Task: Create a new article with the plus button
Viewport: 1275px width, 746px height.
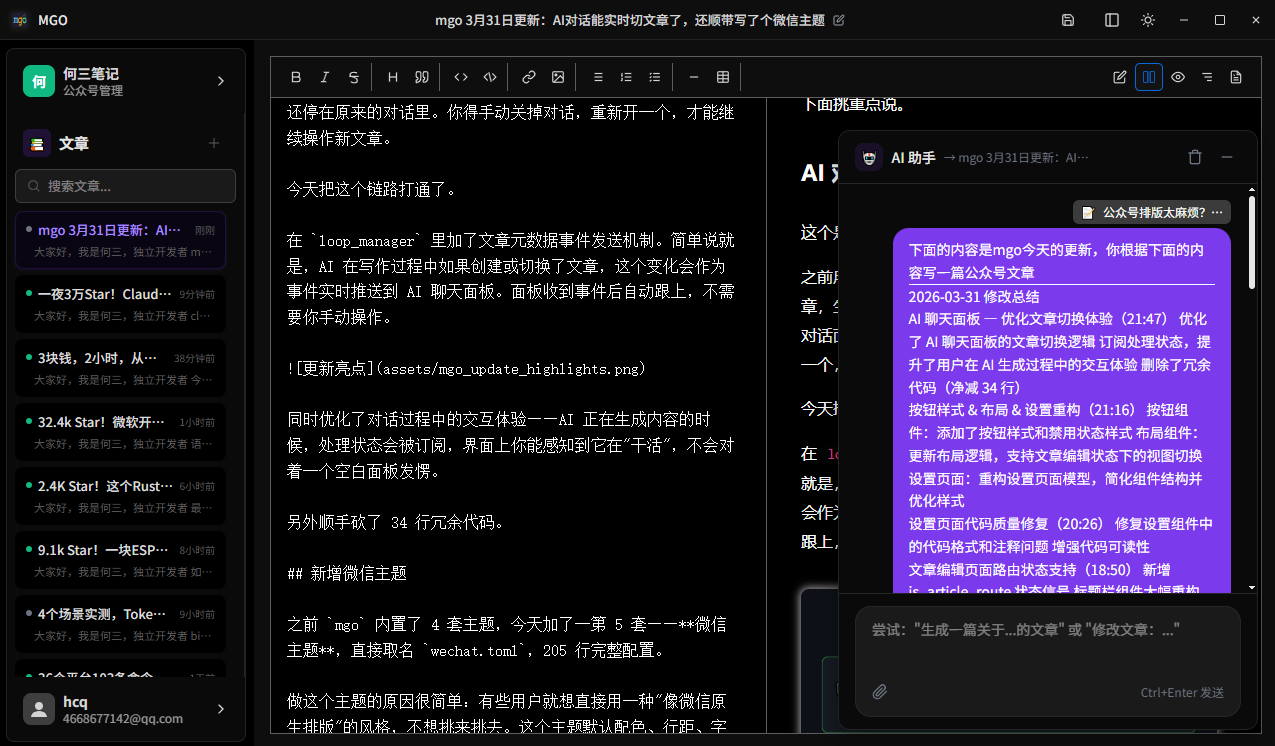Action: [x=213, y=143]
